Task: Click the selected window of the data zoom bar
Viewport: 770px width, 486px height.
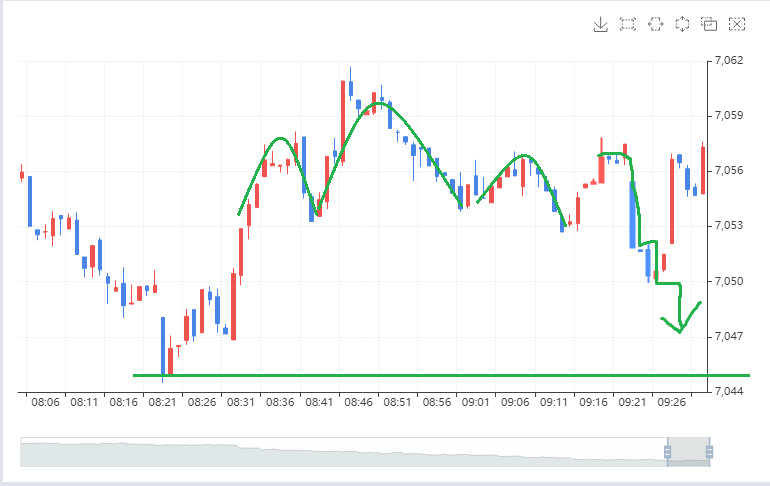Action: 688,452
